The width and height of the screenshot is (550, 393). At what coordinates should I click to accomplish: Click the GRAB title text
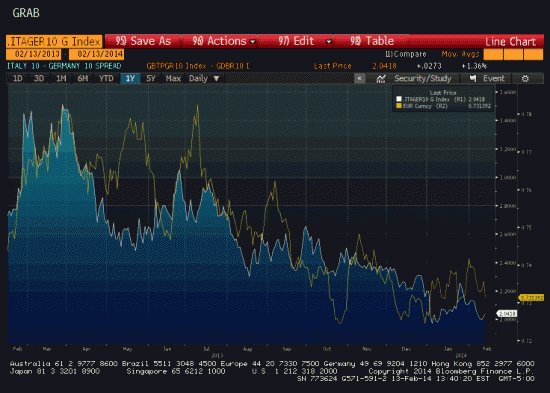pyautogui.click(x=26, y=13)
